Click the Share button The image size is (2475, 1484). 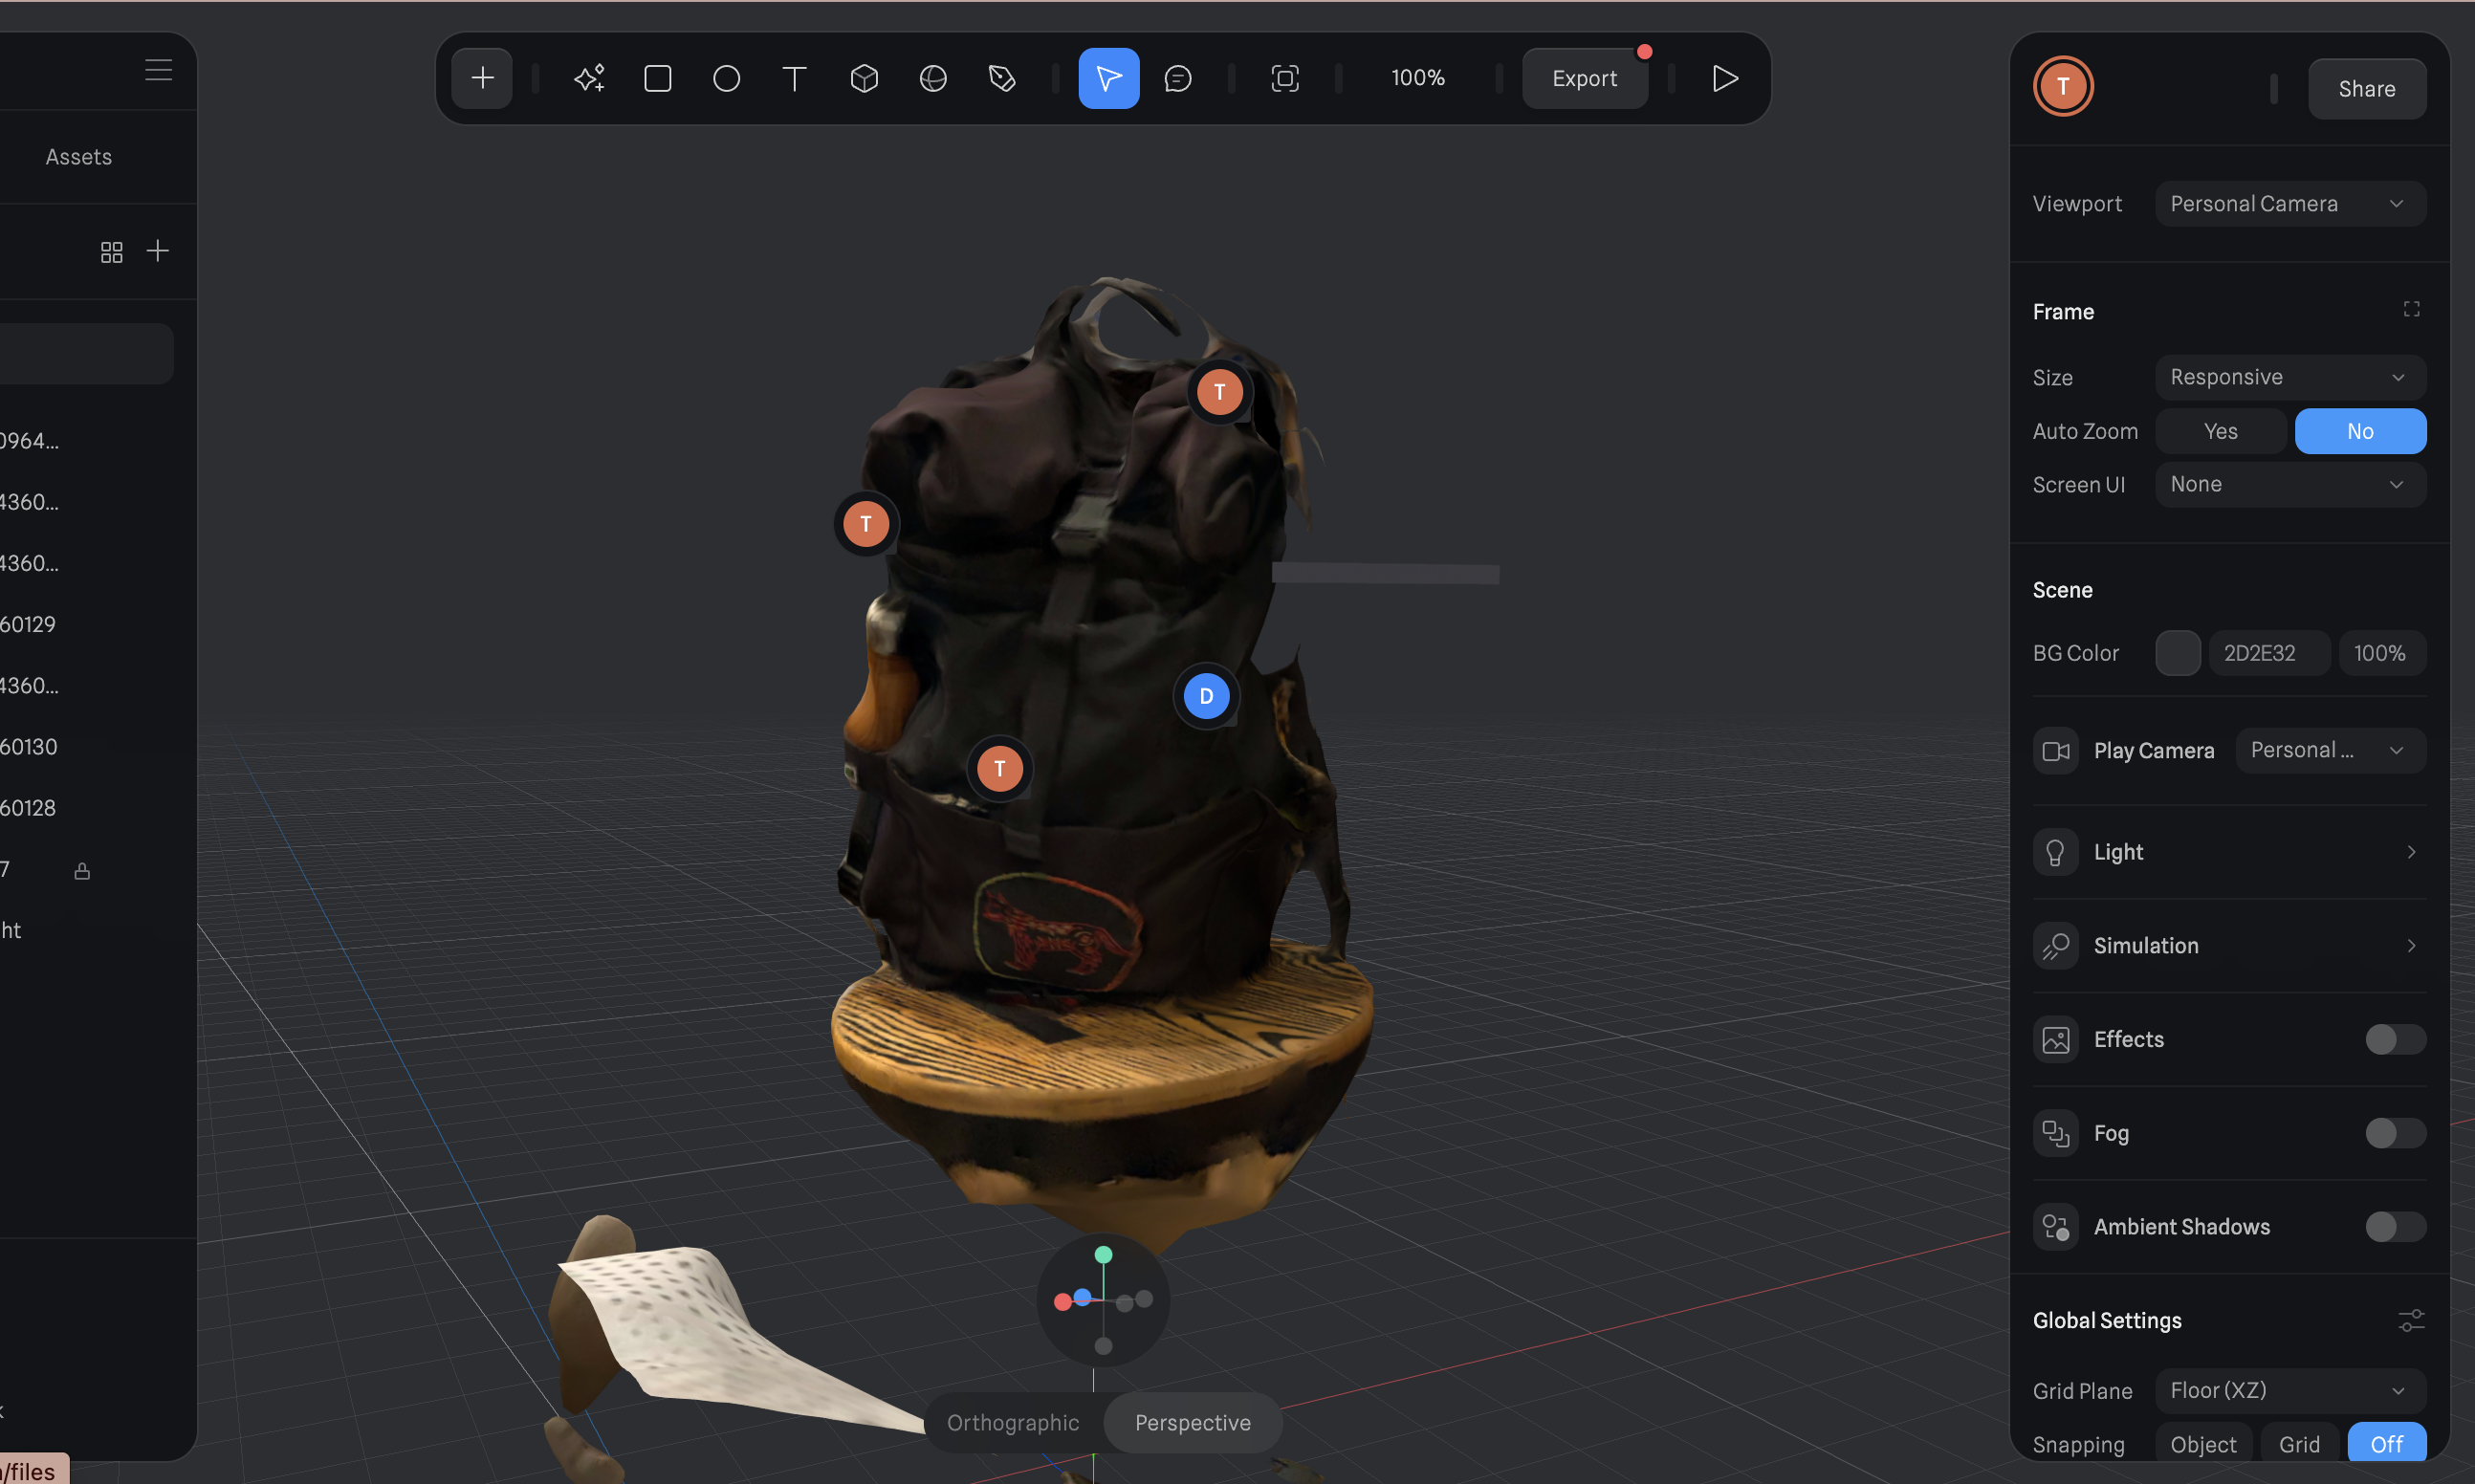[2366, 89]
